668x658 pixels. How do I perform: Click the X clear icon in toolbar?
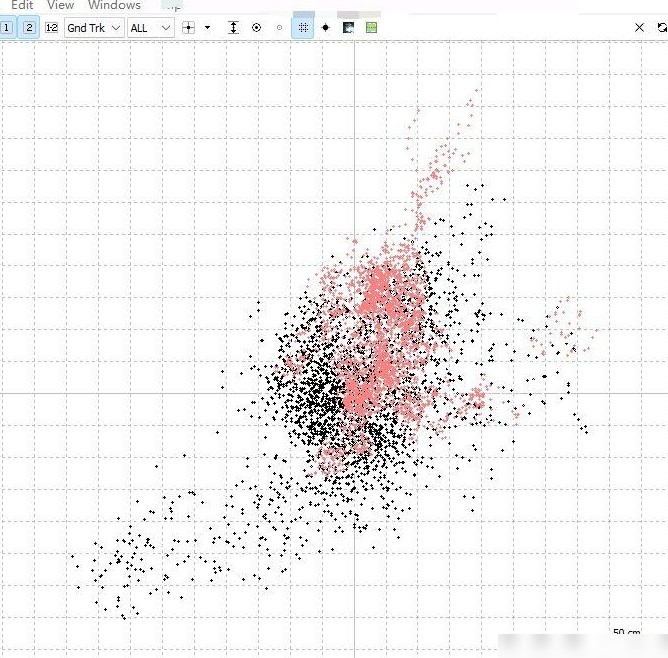[x=639, y=28]
